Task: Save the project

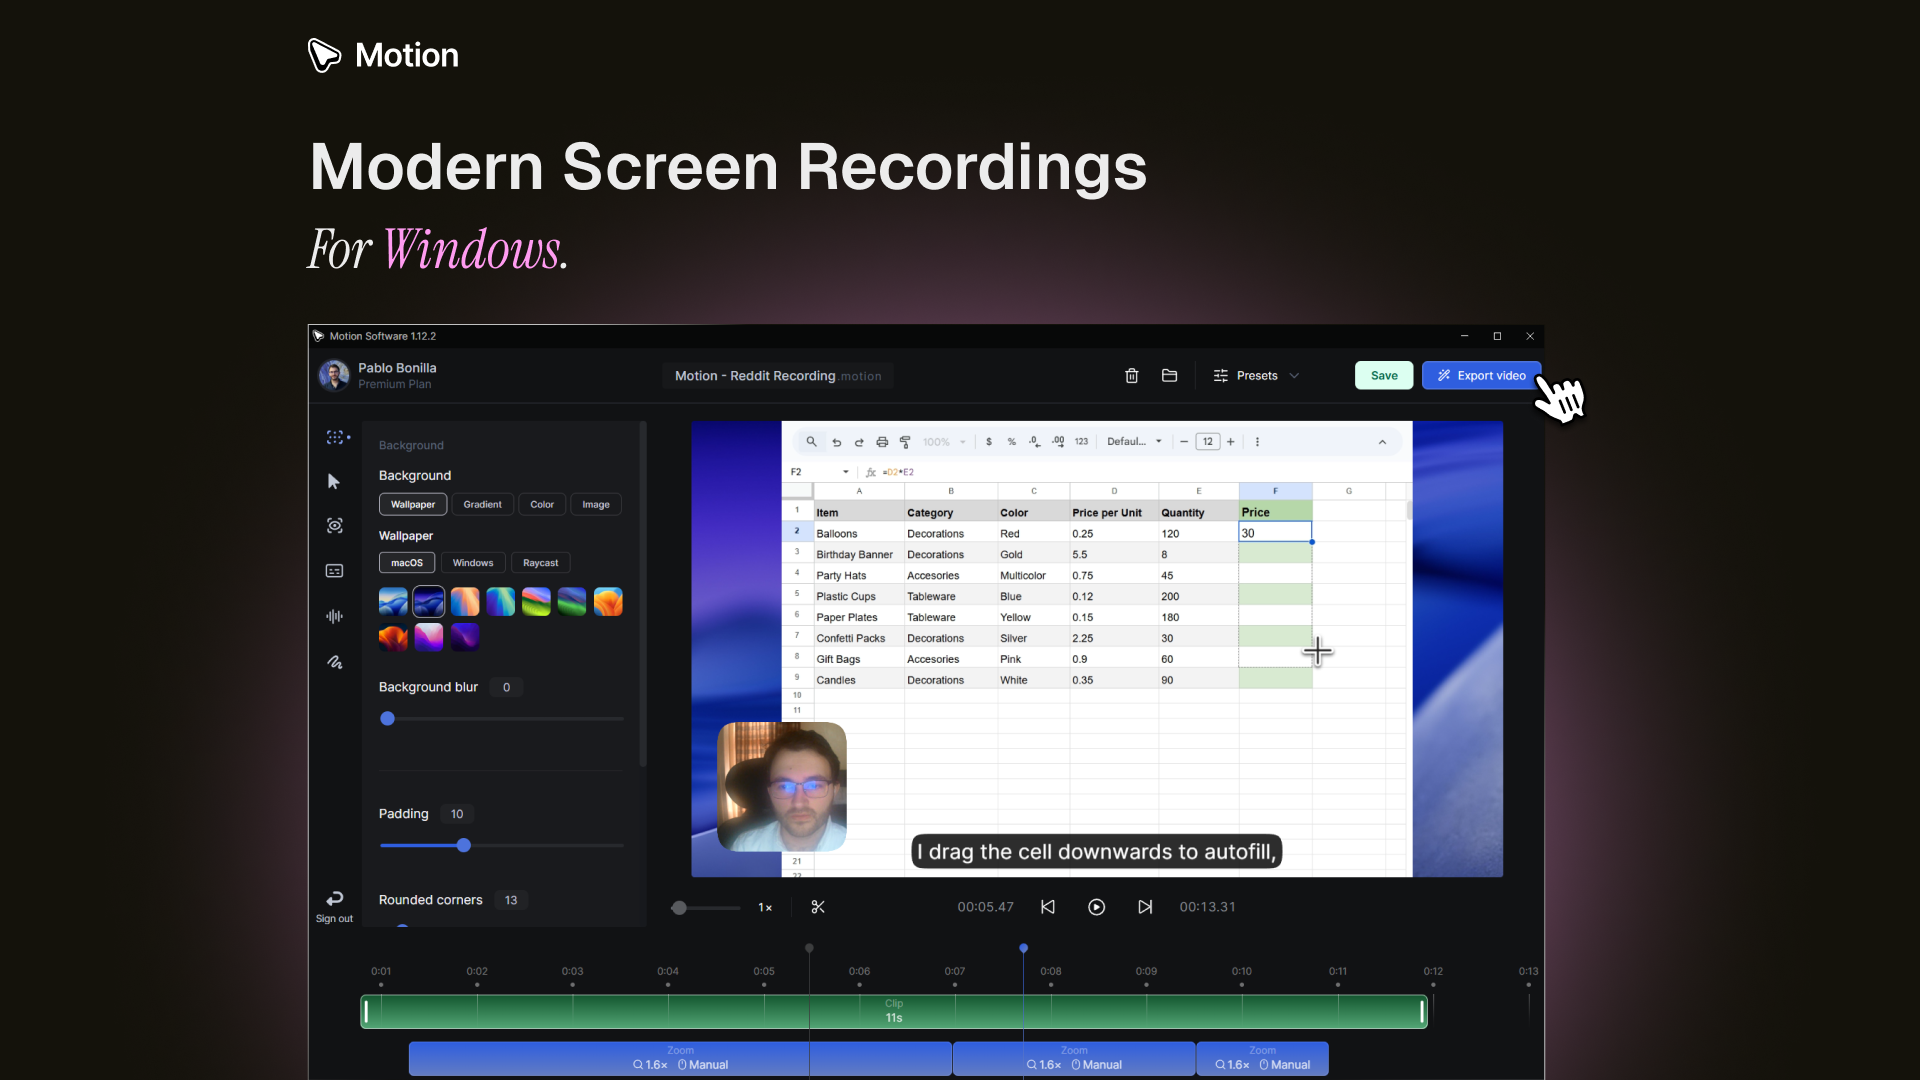Action: pyautogui.click(x=1383, y=375)
